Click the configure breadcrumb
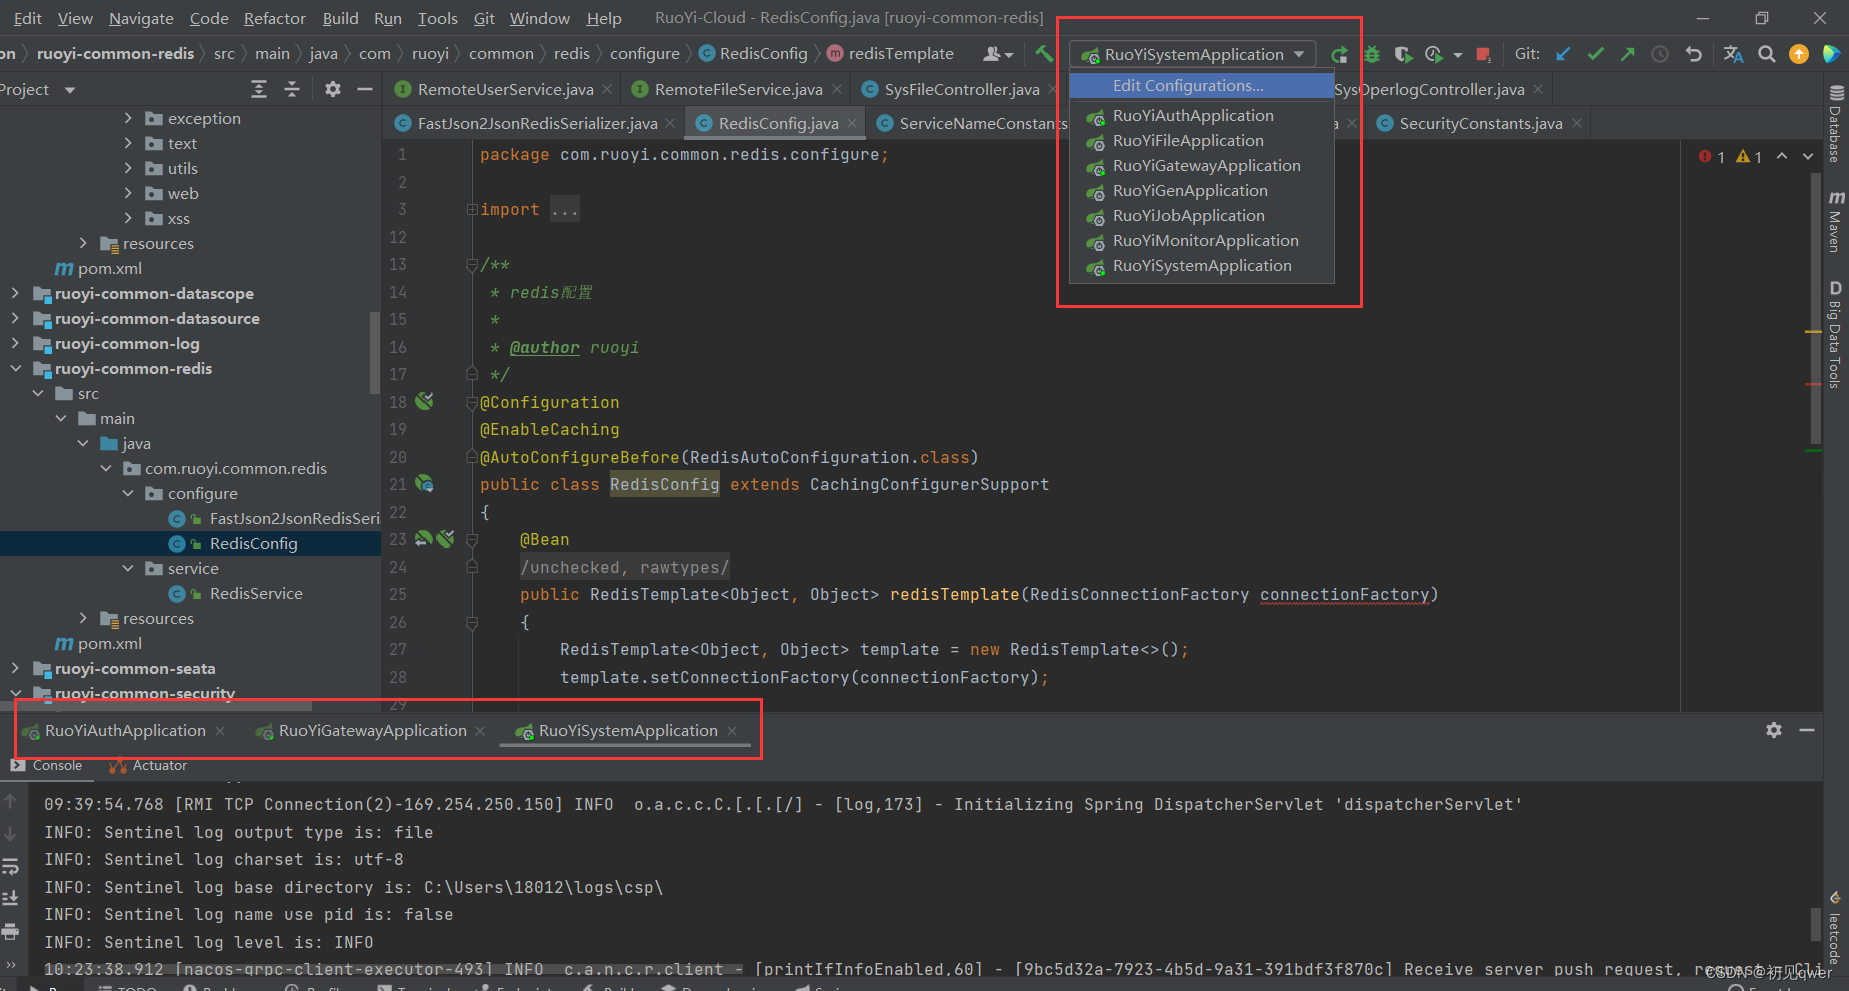 [645, 54]
